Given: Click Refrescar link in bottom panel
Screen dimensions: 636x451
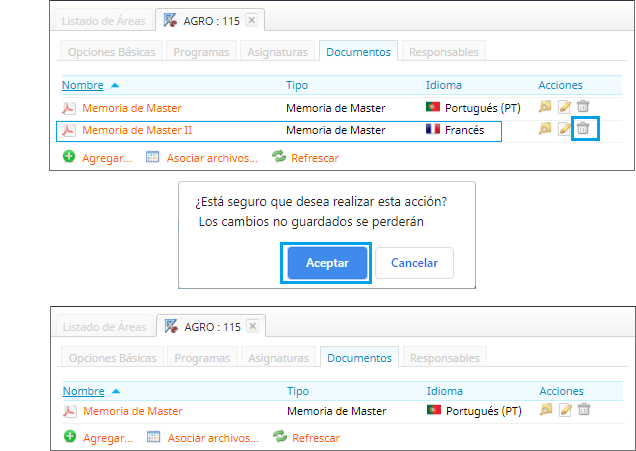Looking at the screenshot, I should pos(316,438).
